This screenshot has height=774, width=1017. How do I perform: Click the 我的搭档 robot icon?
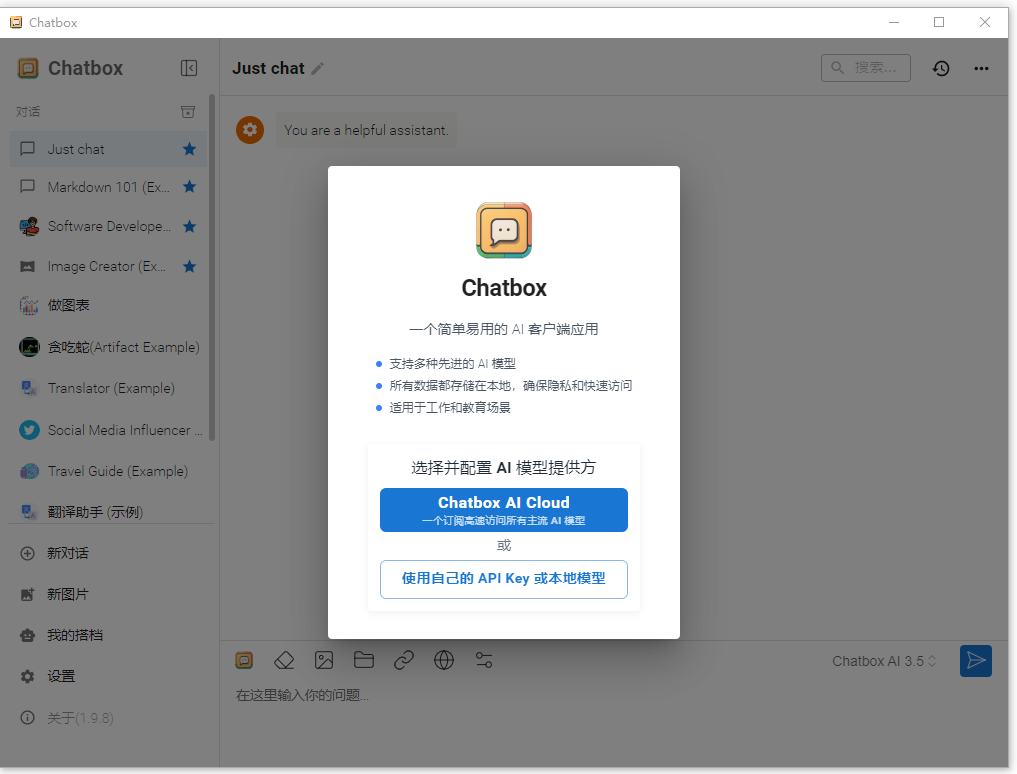[x=27, y=635]
